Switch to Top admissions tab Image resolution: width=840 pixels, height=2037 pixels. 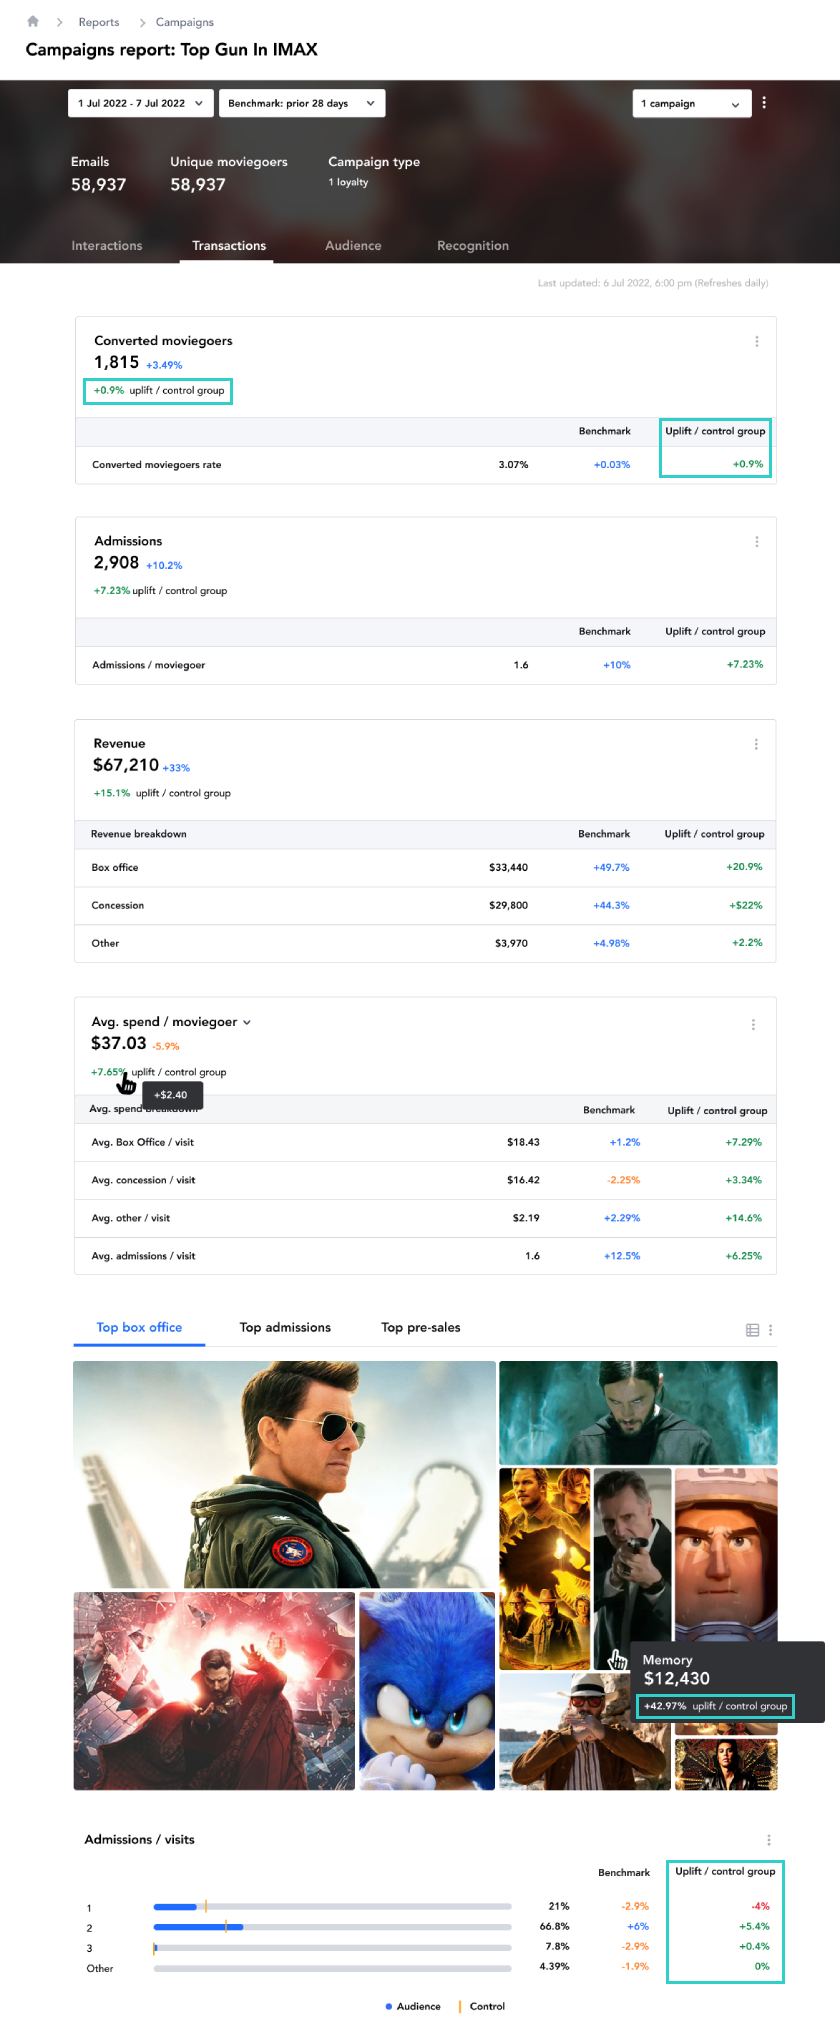(285, 1328)
